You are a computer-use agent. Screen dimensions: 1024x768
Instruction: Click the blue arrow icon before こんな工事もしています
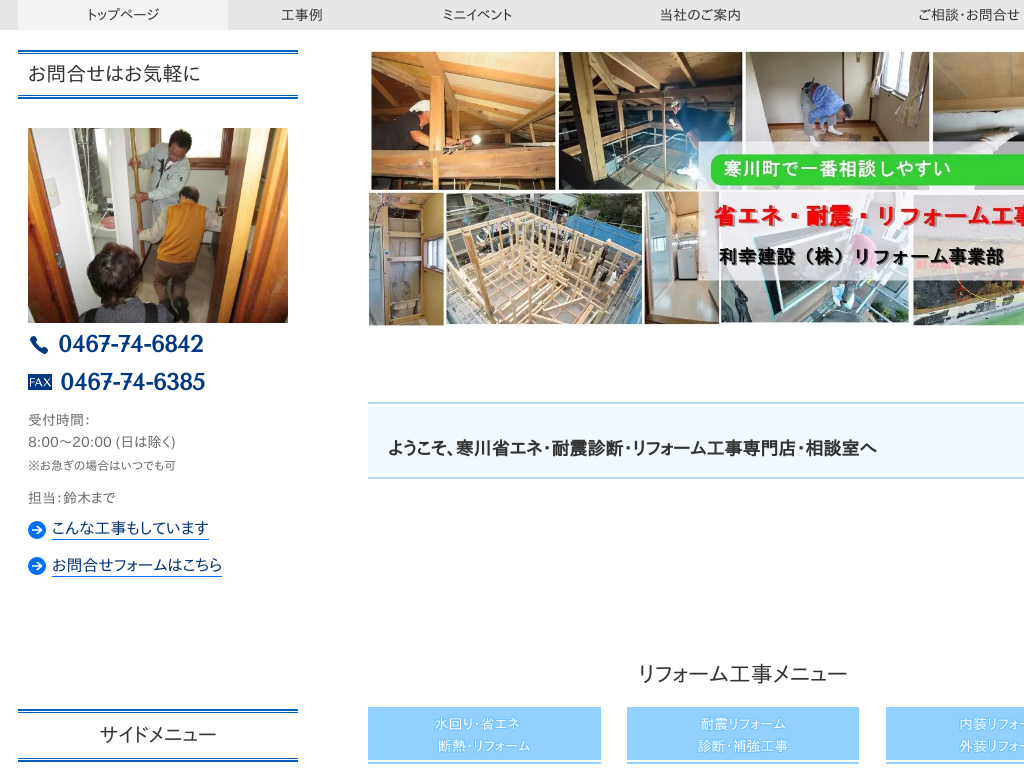click(x=37, y=530)
